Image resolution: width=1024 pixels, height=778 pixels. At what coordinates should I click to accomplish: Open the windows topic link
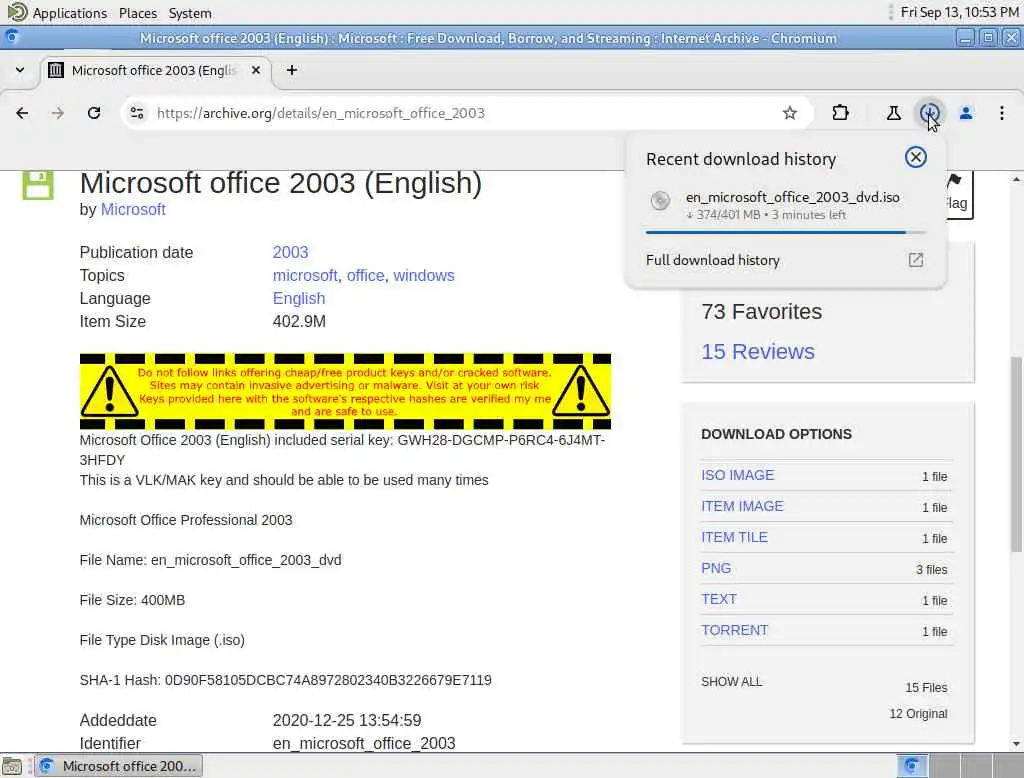tap(424, 276)
